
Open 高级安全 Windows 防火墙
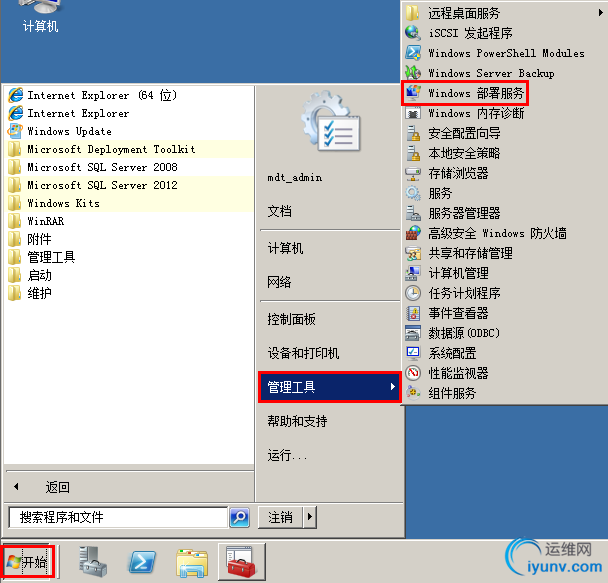click(486, 233)
